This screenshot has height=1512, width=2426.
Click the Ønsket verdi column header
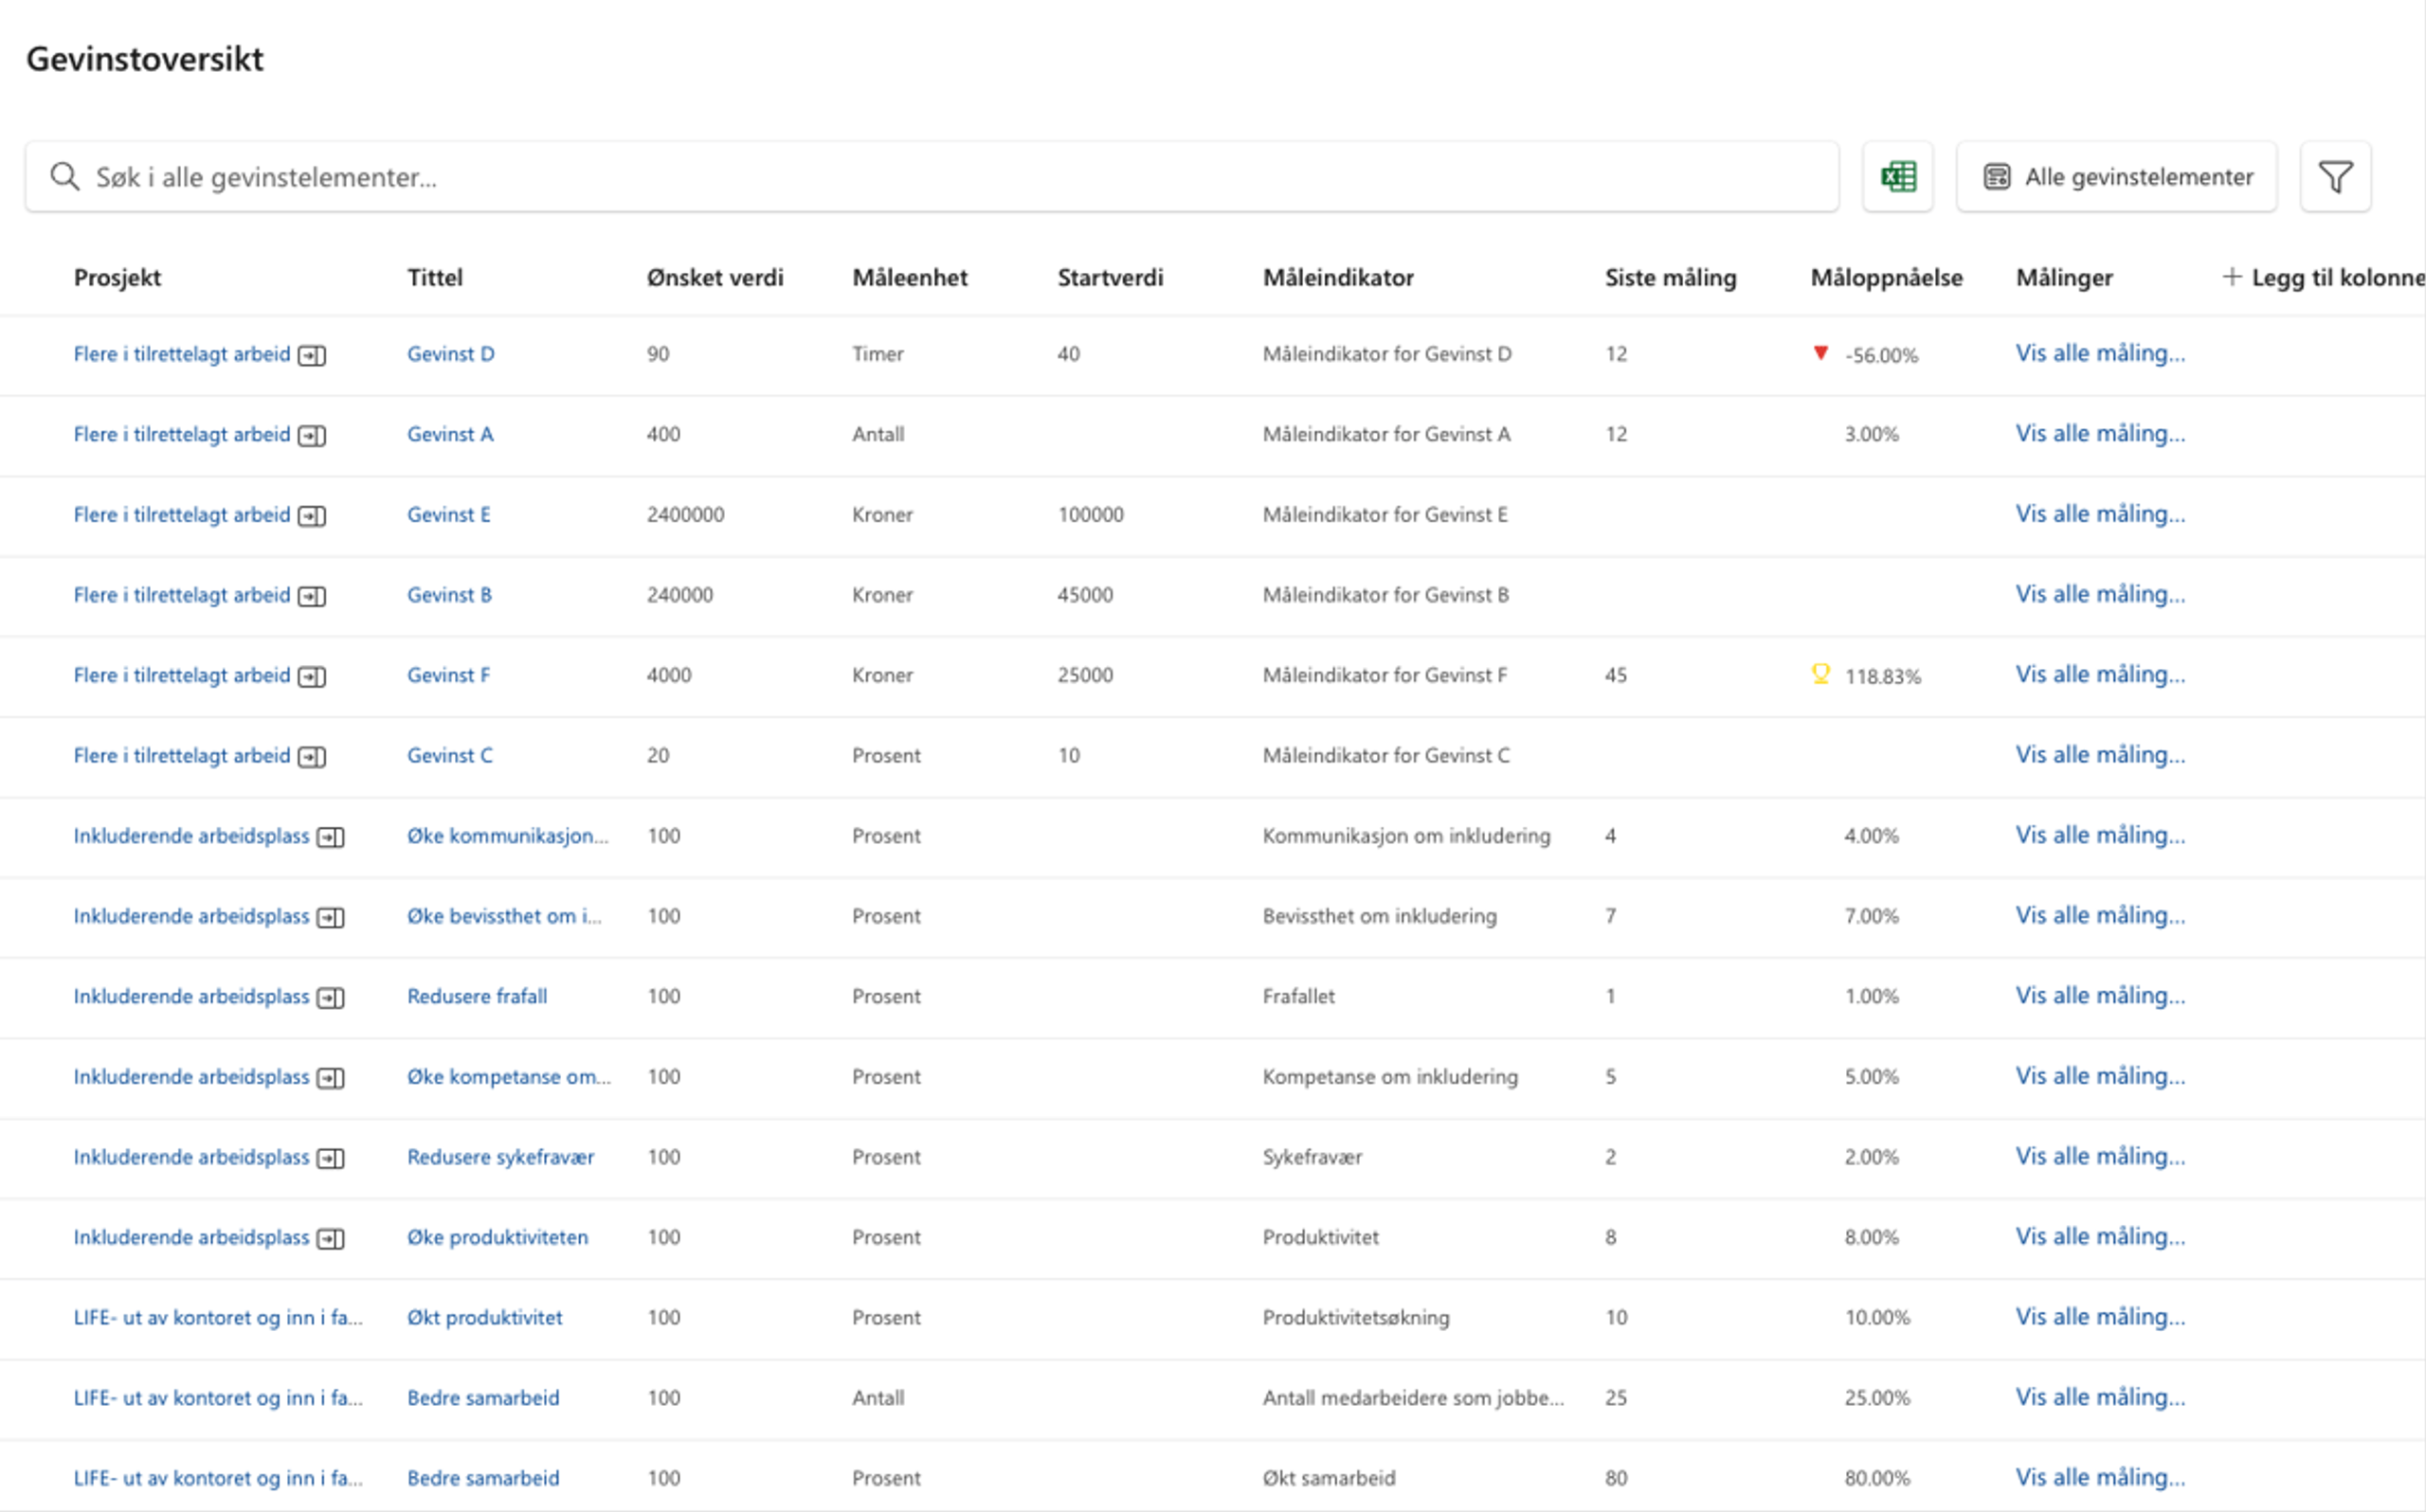pos(714,278)
